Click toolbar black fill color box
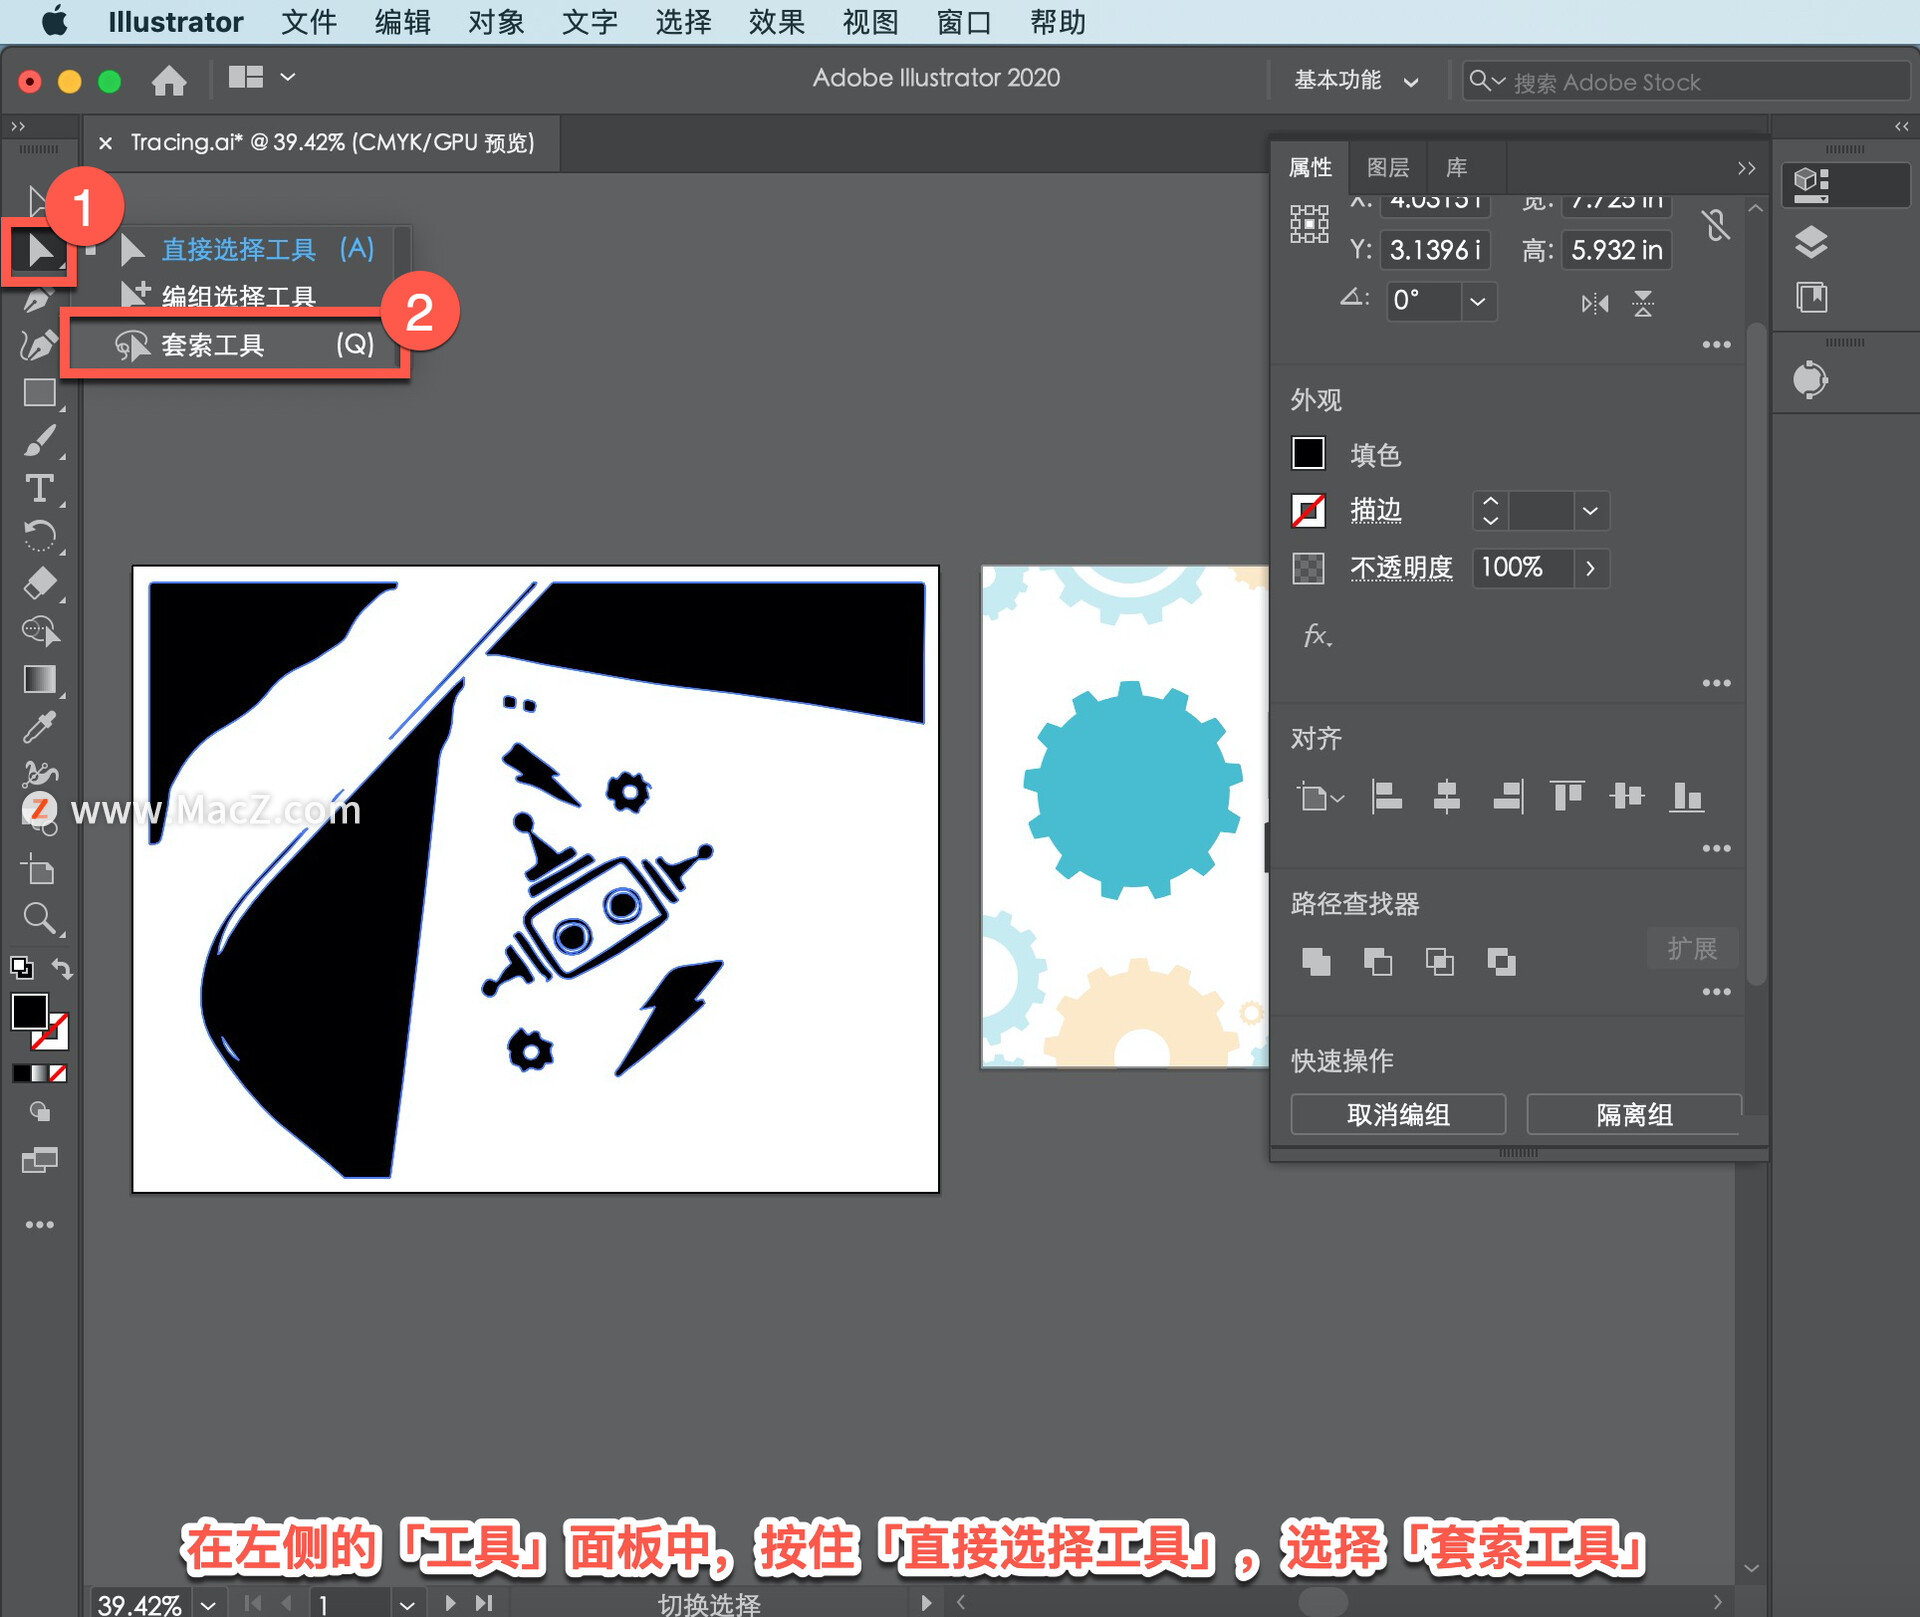 pyautogui.click(x=28, y=1012)
